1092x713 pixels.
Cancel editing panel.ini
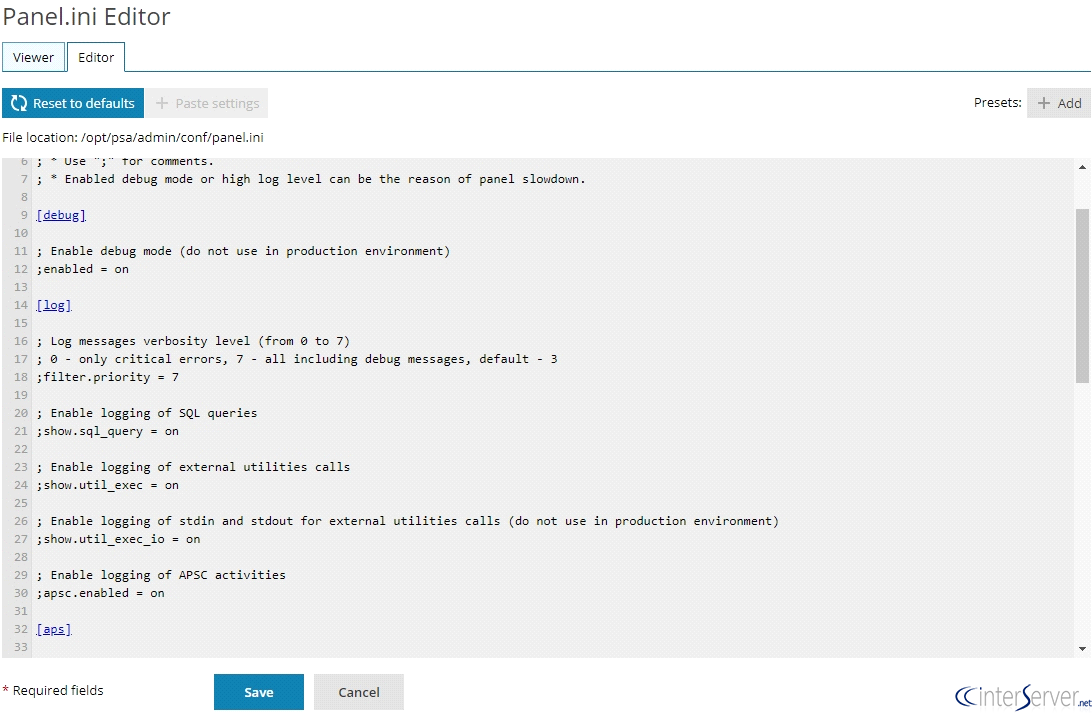click(359, 692)
